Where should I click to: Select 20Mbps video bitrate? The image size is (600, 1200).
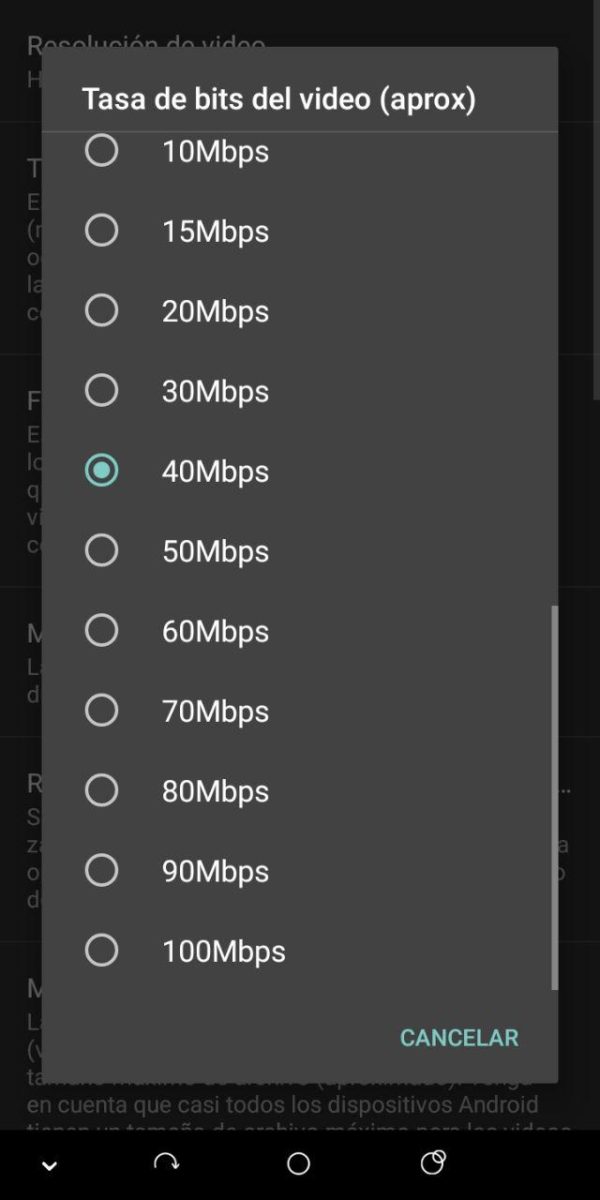pyautogui.click(x=300, y=311)
